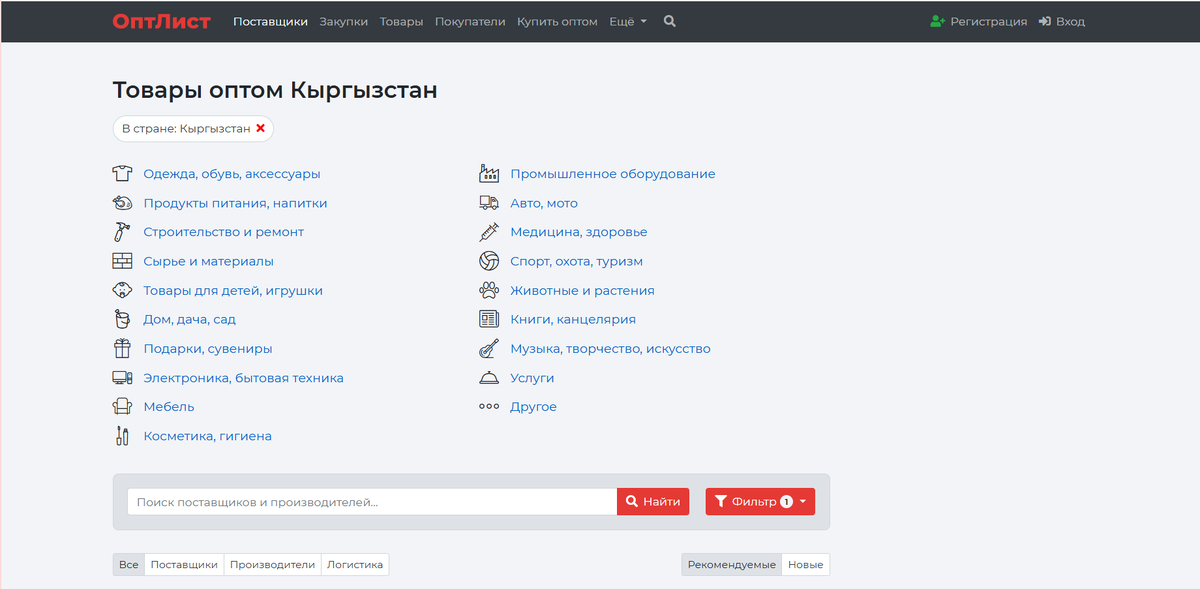Click the newspaper icon for Книги, канцелярия

489,320
